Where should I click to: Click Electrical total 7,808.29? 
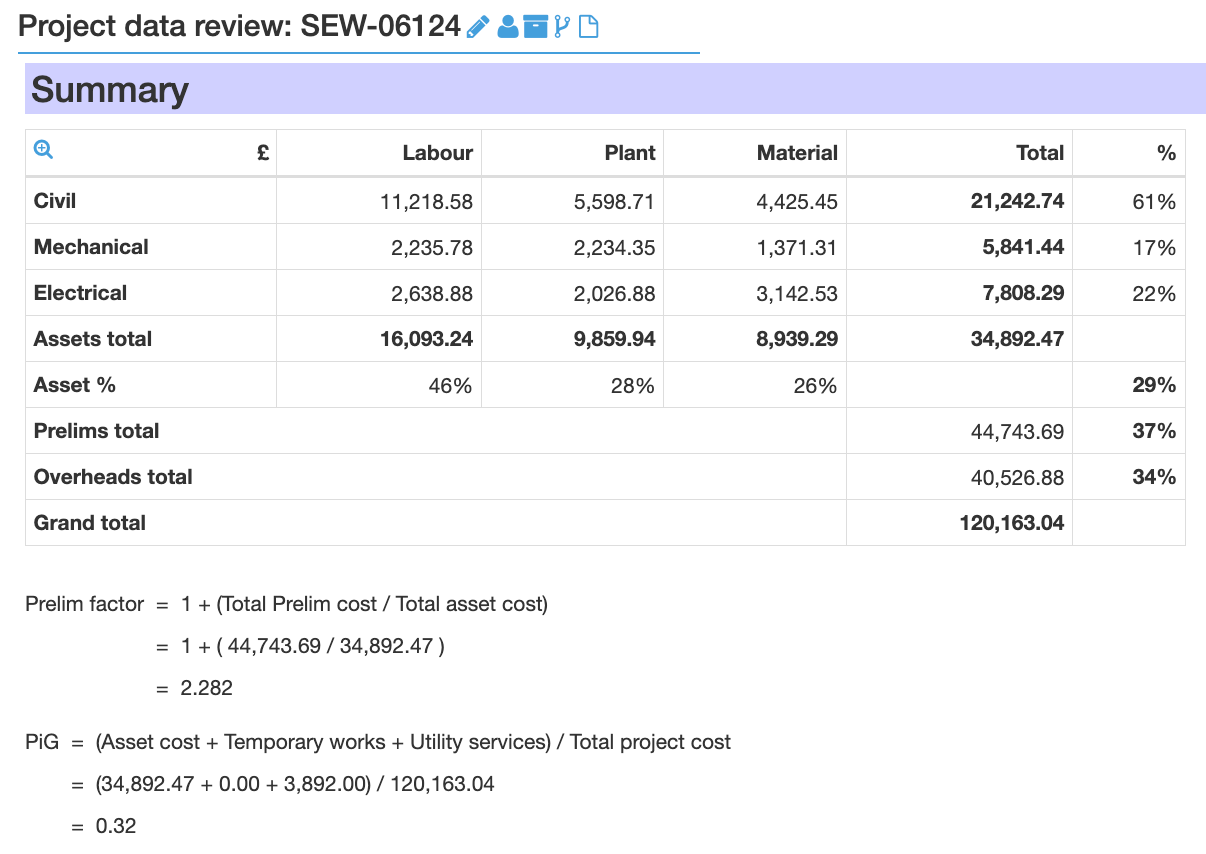[x=1023, y=293]
